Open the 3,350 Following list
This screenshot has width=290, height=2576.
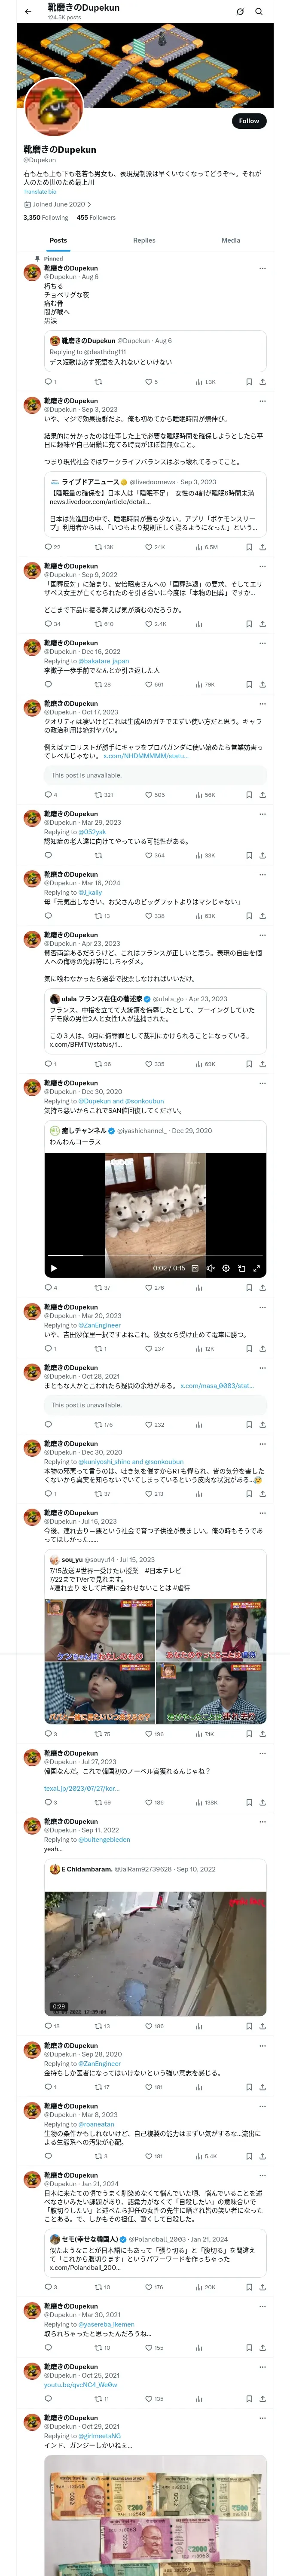[46, 217]
